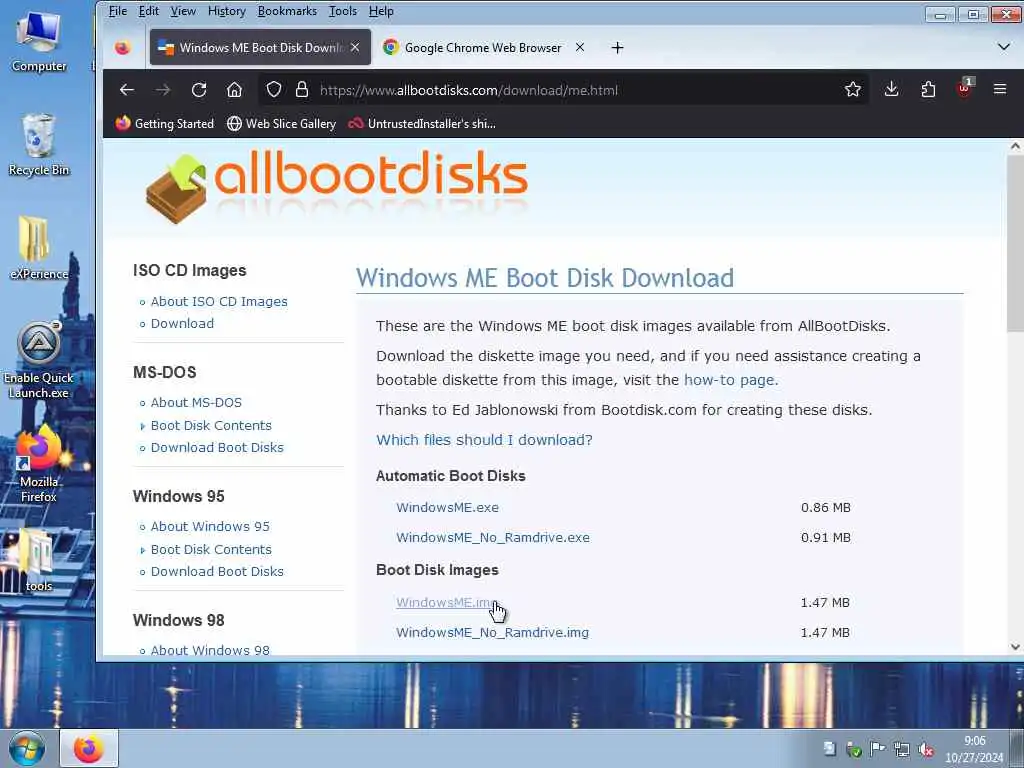Download WindowsME.img
The image size is (1024, 768).
click(x=447, y=602)
